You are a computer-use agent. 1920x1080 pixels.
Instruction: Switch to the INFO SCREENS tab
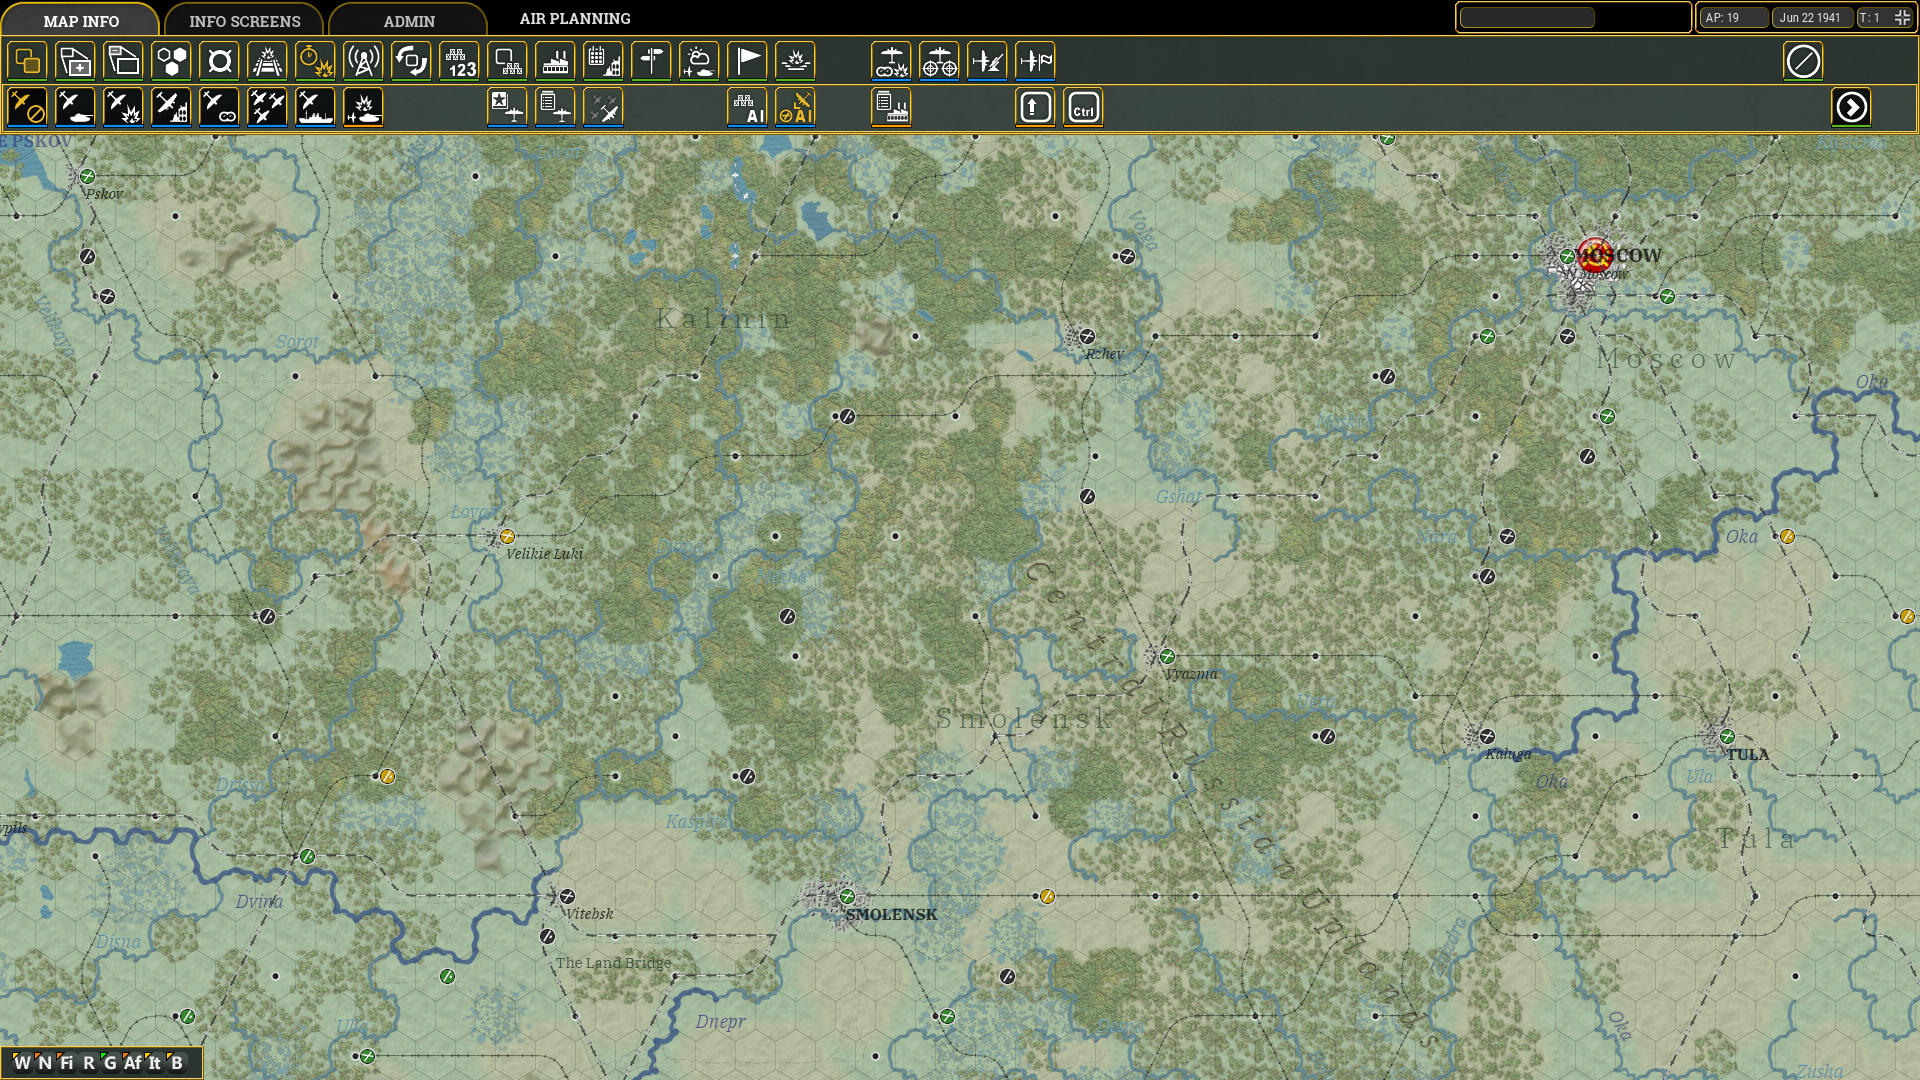pos(245,20)
